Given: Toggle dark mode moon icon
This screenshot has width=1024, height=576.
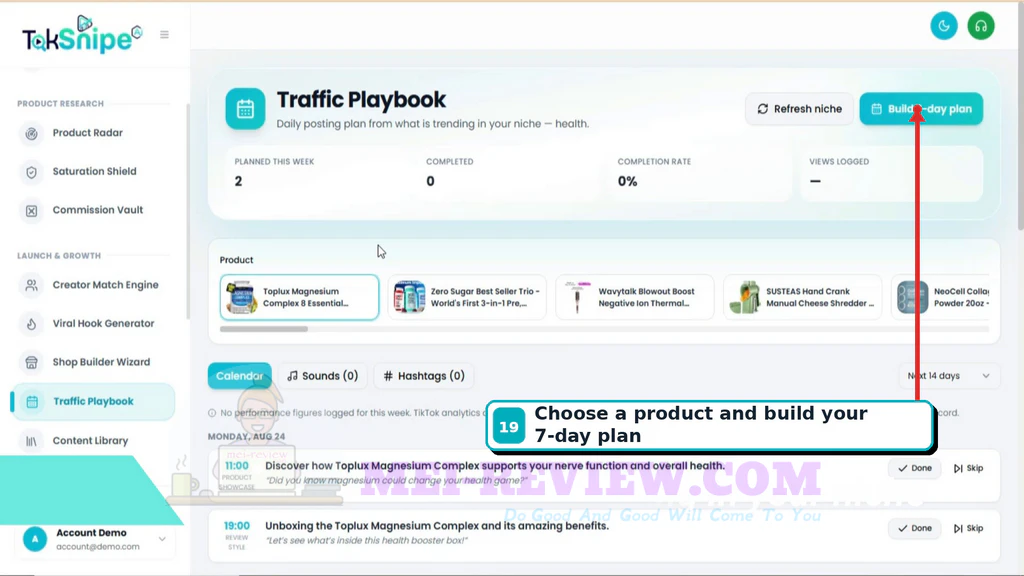Looking at the screenshot, I should (944, 26).
